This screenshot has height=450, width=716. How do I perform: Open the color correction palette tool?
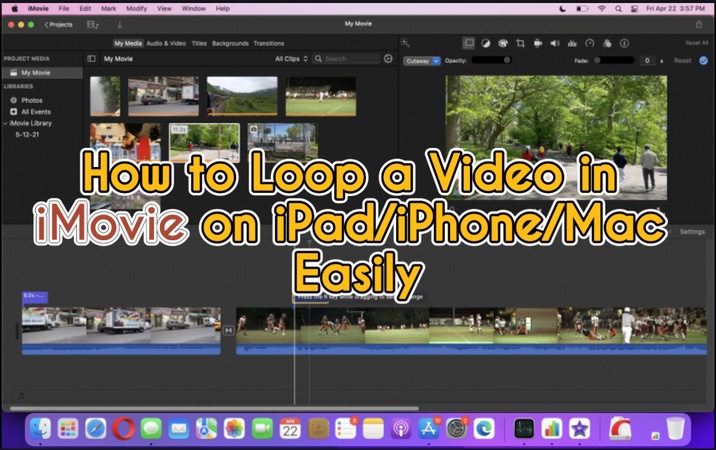pyautogui.click(x=502, y=43)
